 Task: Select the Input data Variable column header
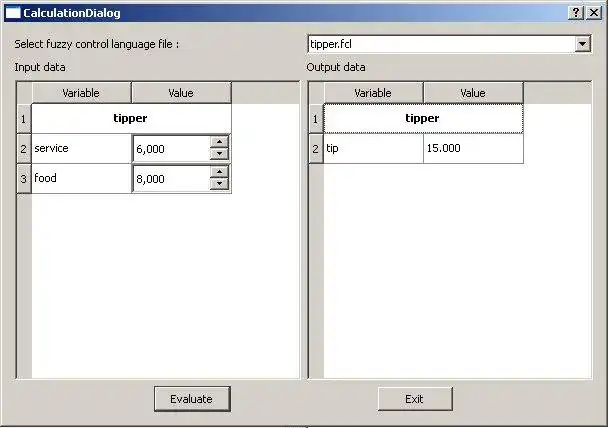[81, 93]
